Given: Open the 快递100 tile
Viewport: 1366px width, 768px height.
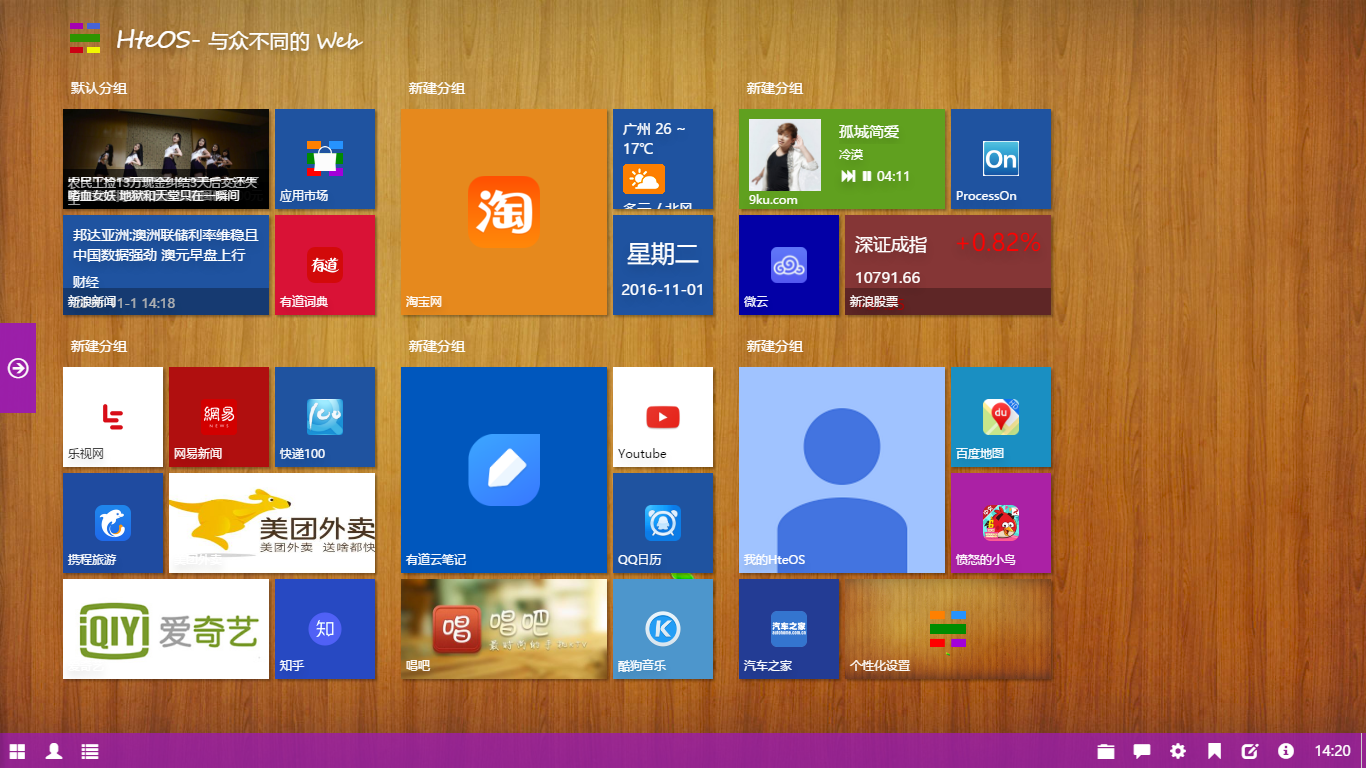Looking at the screenshot, I should 325,417.
